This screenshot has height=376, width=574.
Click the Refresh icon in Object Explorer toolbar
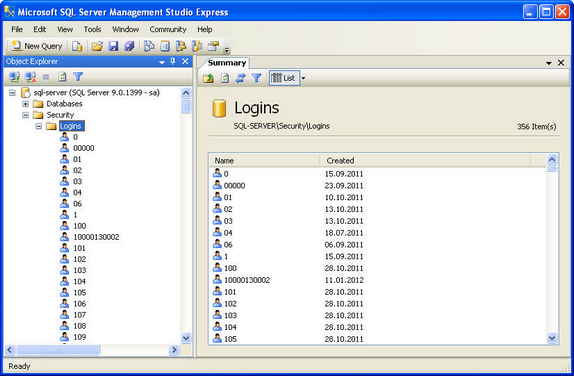point(62,77)
